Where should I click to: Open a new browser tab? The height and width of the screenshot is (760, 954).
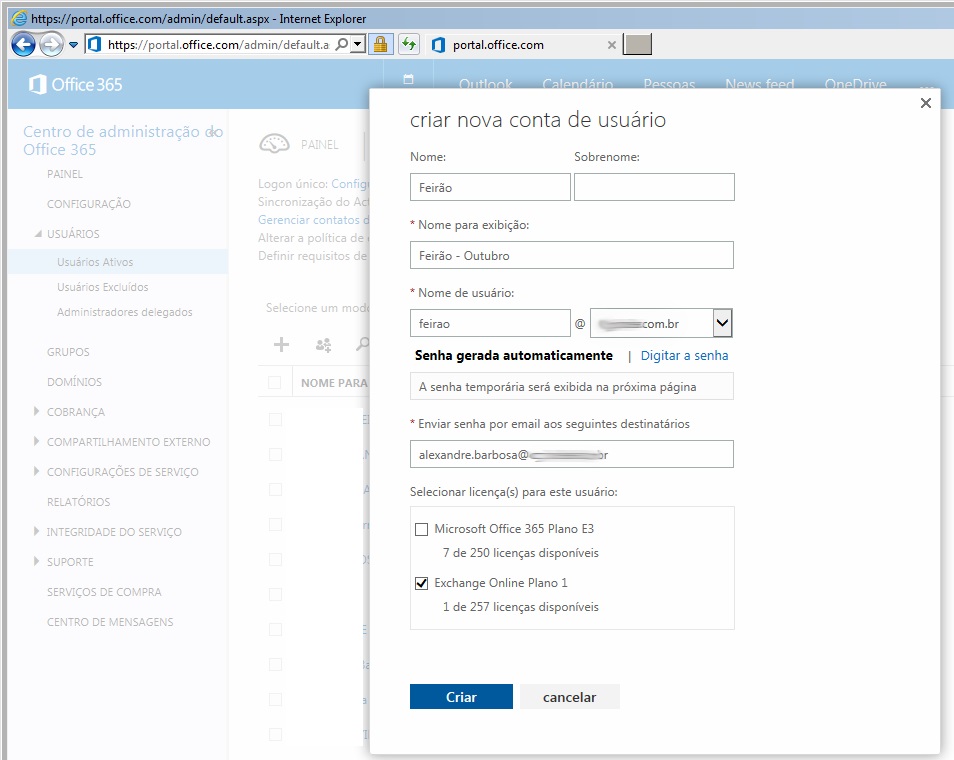pos(637,44)
